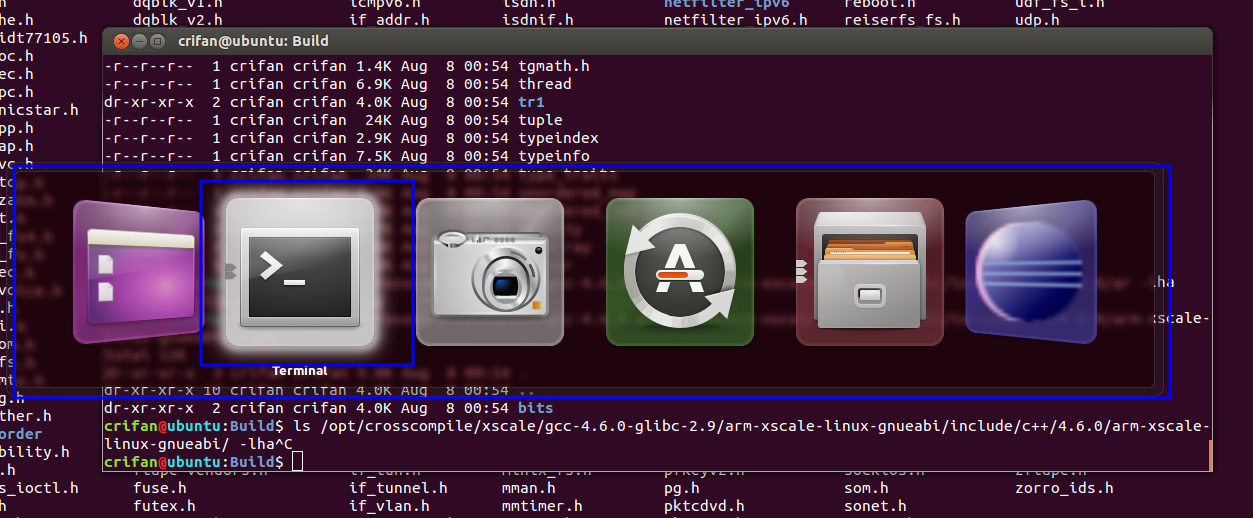Viewport: 1253px width, 518px height.
Task: Click reiserfs_fs.h in the background terminal
Action: [902, 19]
